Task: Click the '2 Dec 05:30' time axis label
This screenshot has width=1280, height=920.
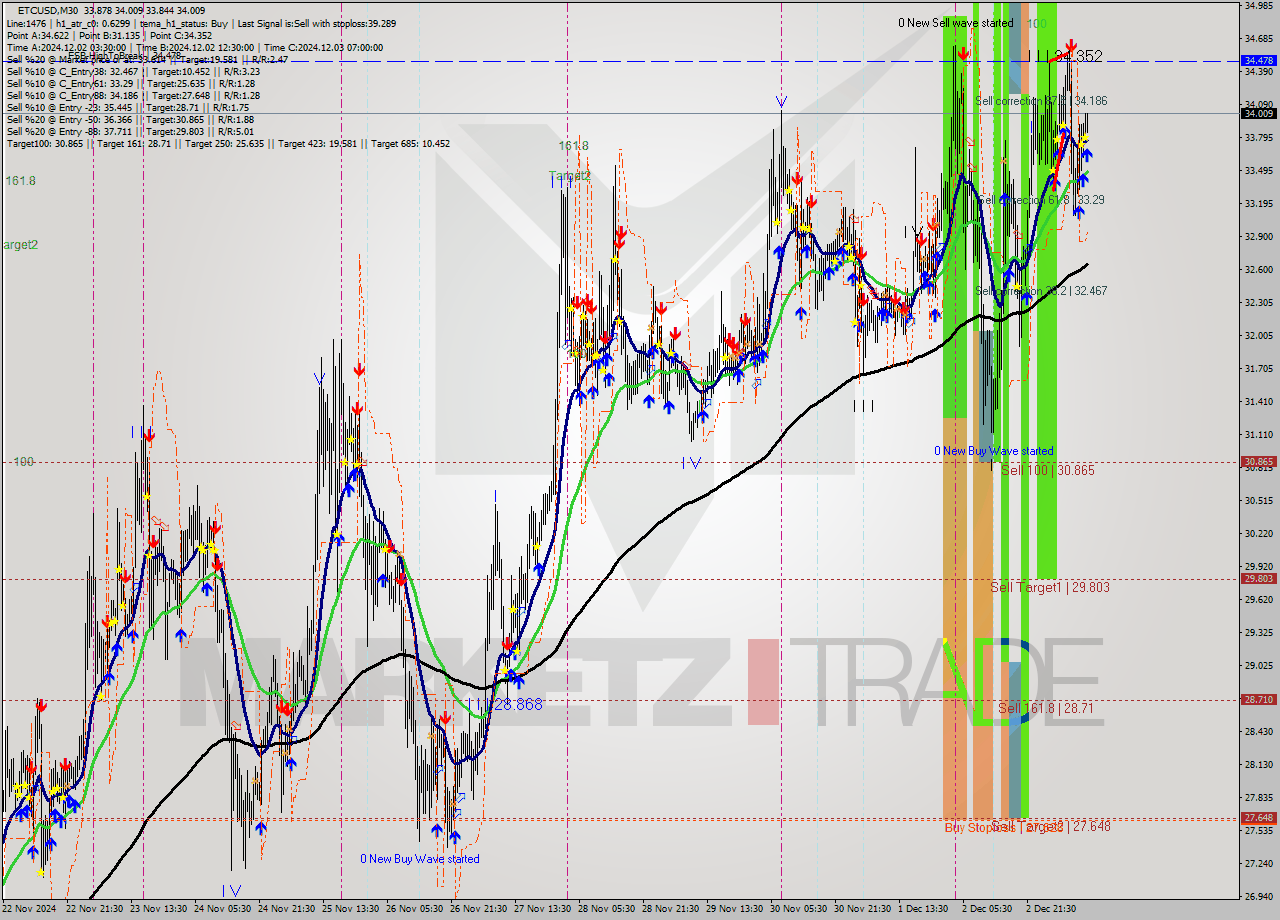Action: [x=985, y=909]
